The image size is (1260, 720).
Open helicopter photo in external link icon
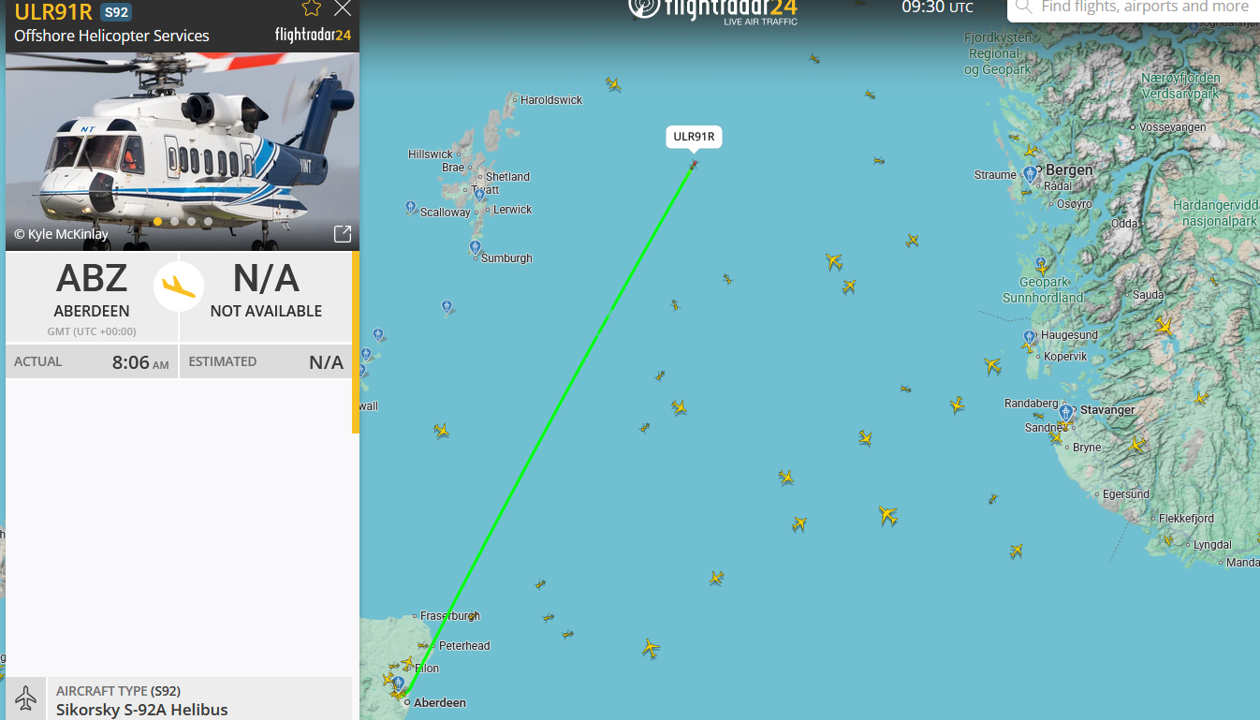pos(342,234)
